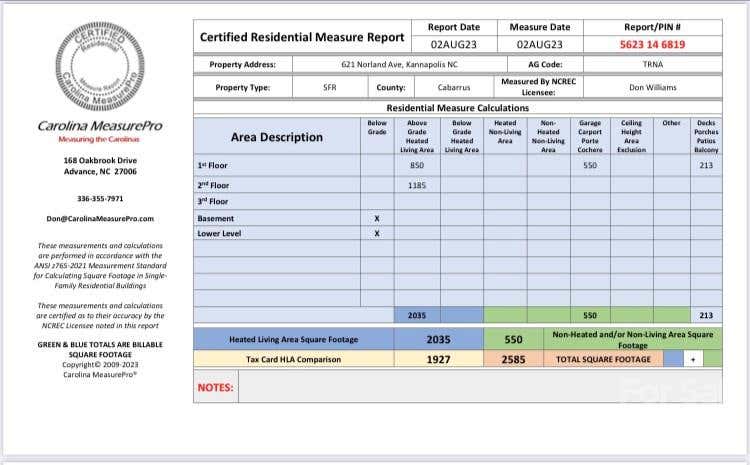Select the Property Address field value
This screenshot has width=750, height=465.
click(399, 64)
